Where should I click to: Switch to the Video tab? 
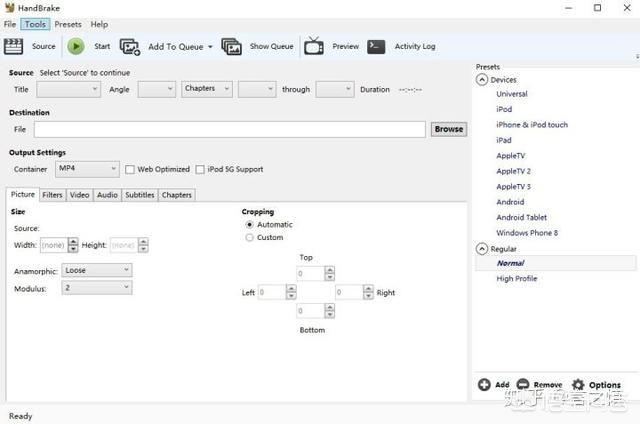[x=79, y=195]
